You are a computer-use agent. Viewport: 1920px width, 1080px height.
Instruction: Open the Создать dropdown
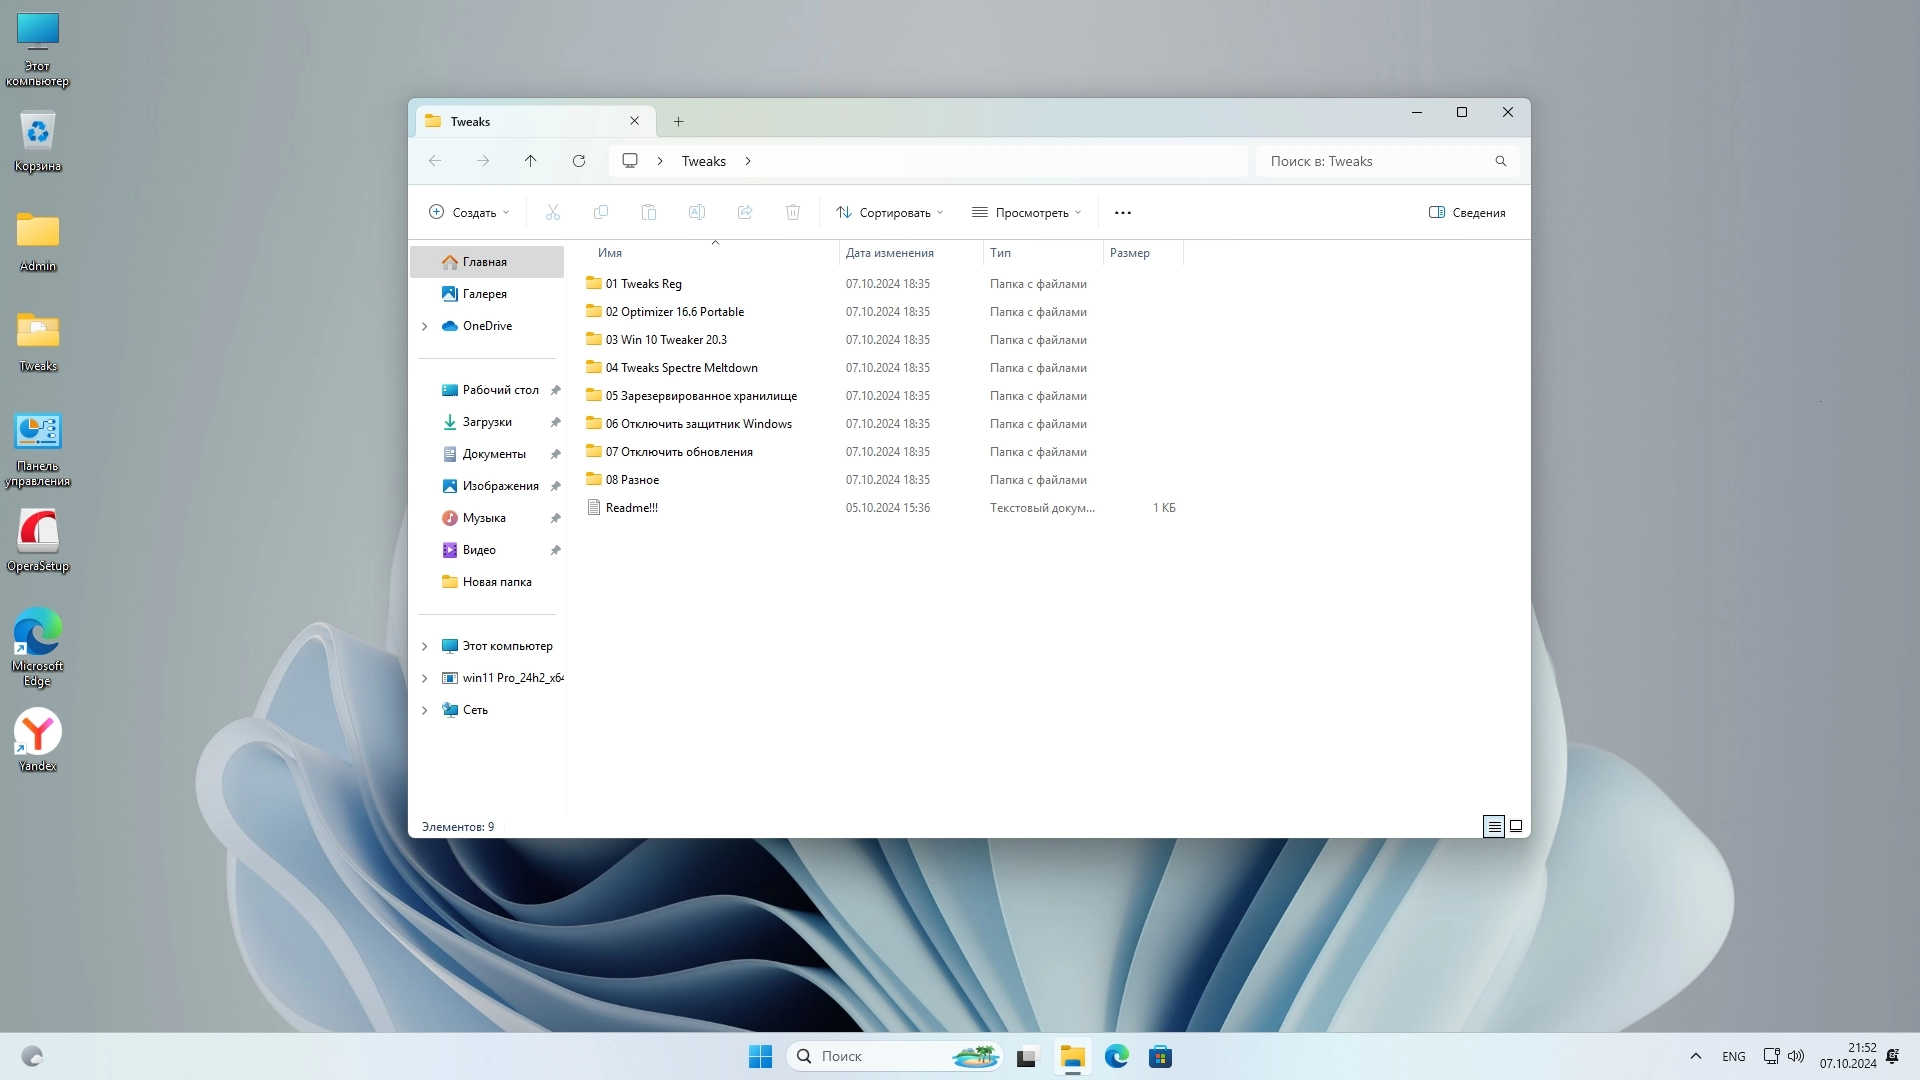(469, 213)
